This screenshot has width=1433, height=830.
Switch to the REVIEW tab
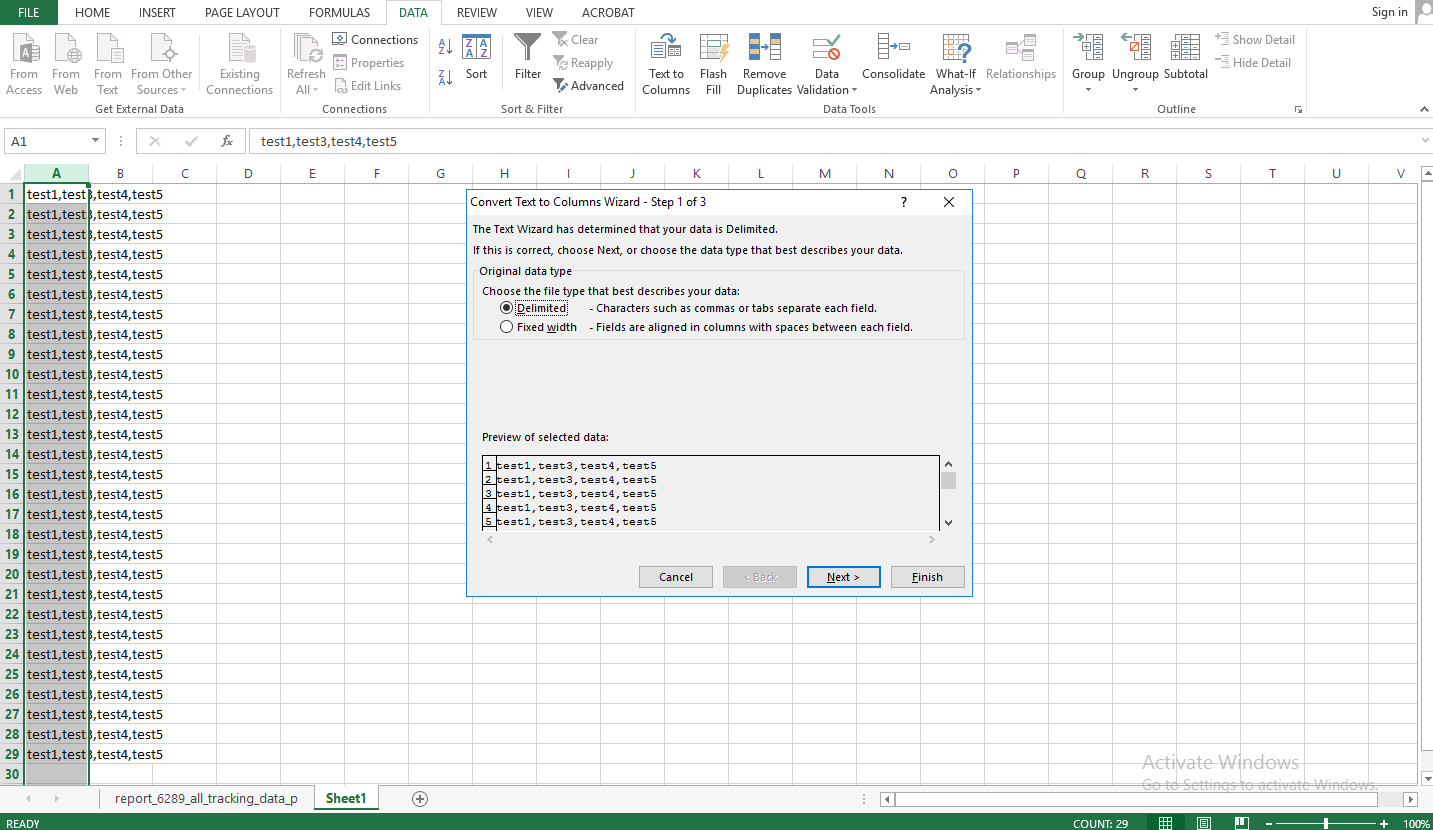click(477, 12)
